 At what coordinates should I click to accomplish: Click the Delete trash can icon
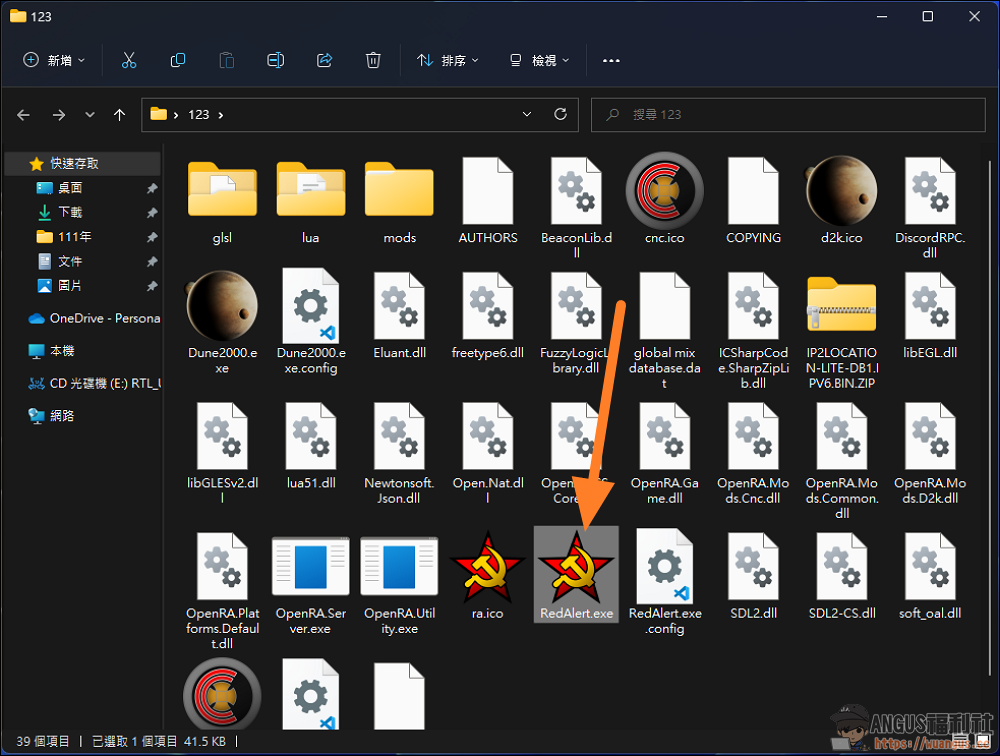(373, 61)
